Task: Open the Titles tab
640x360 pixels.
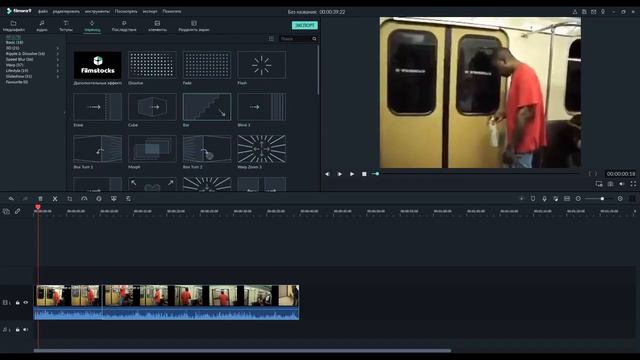Action: tap(66, 26)
